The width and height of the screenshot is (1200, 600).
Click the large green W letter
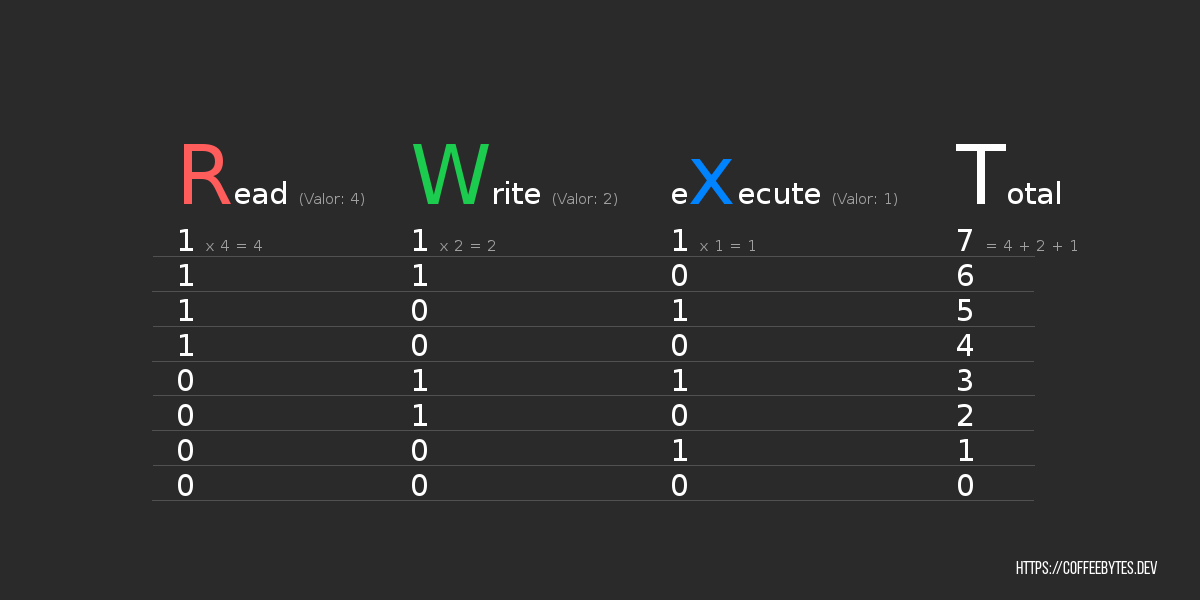[451, 177]
